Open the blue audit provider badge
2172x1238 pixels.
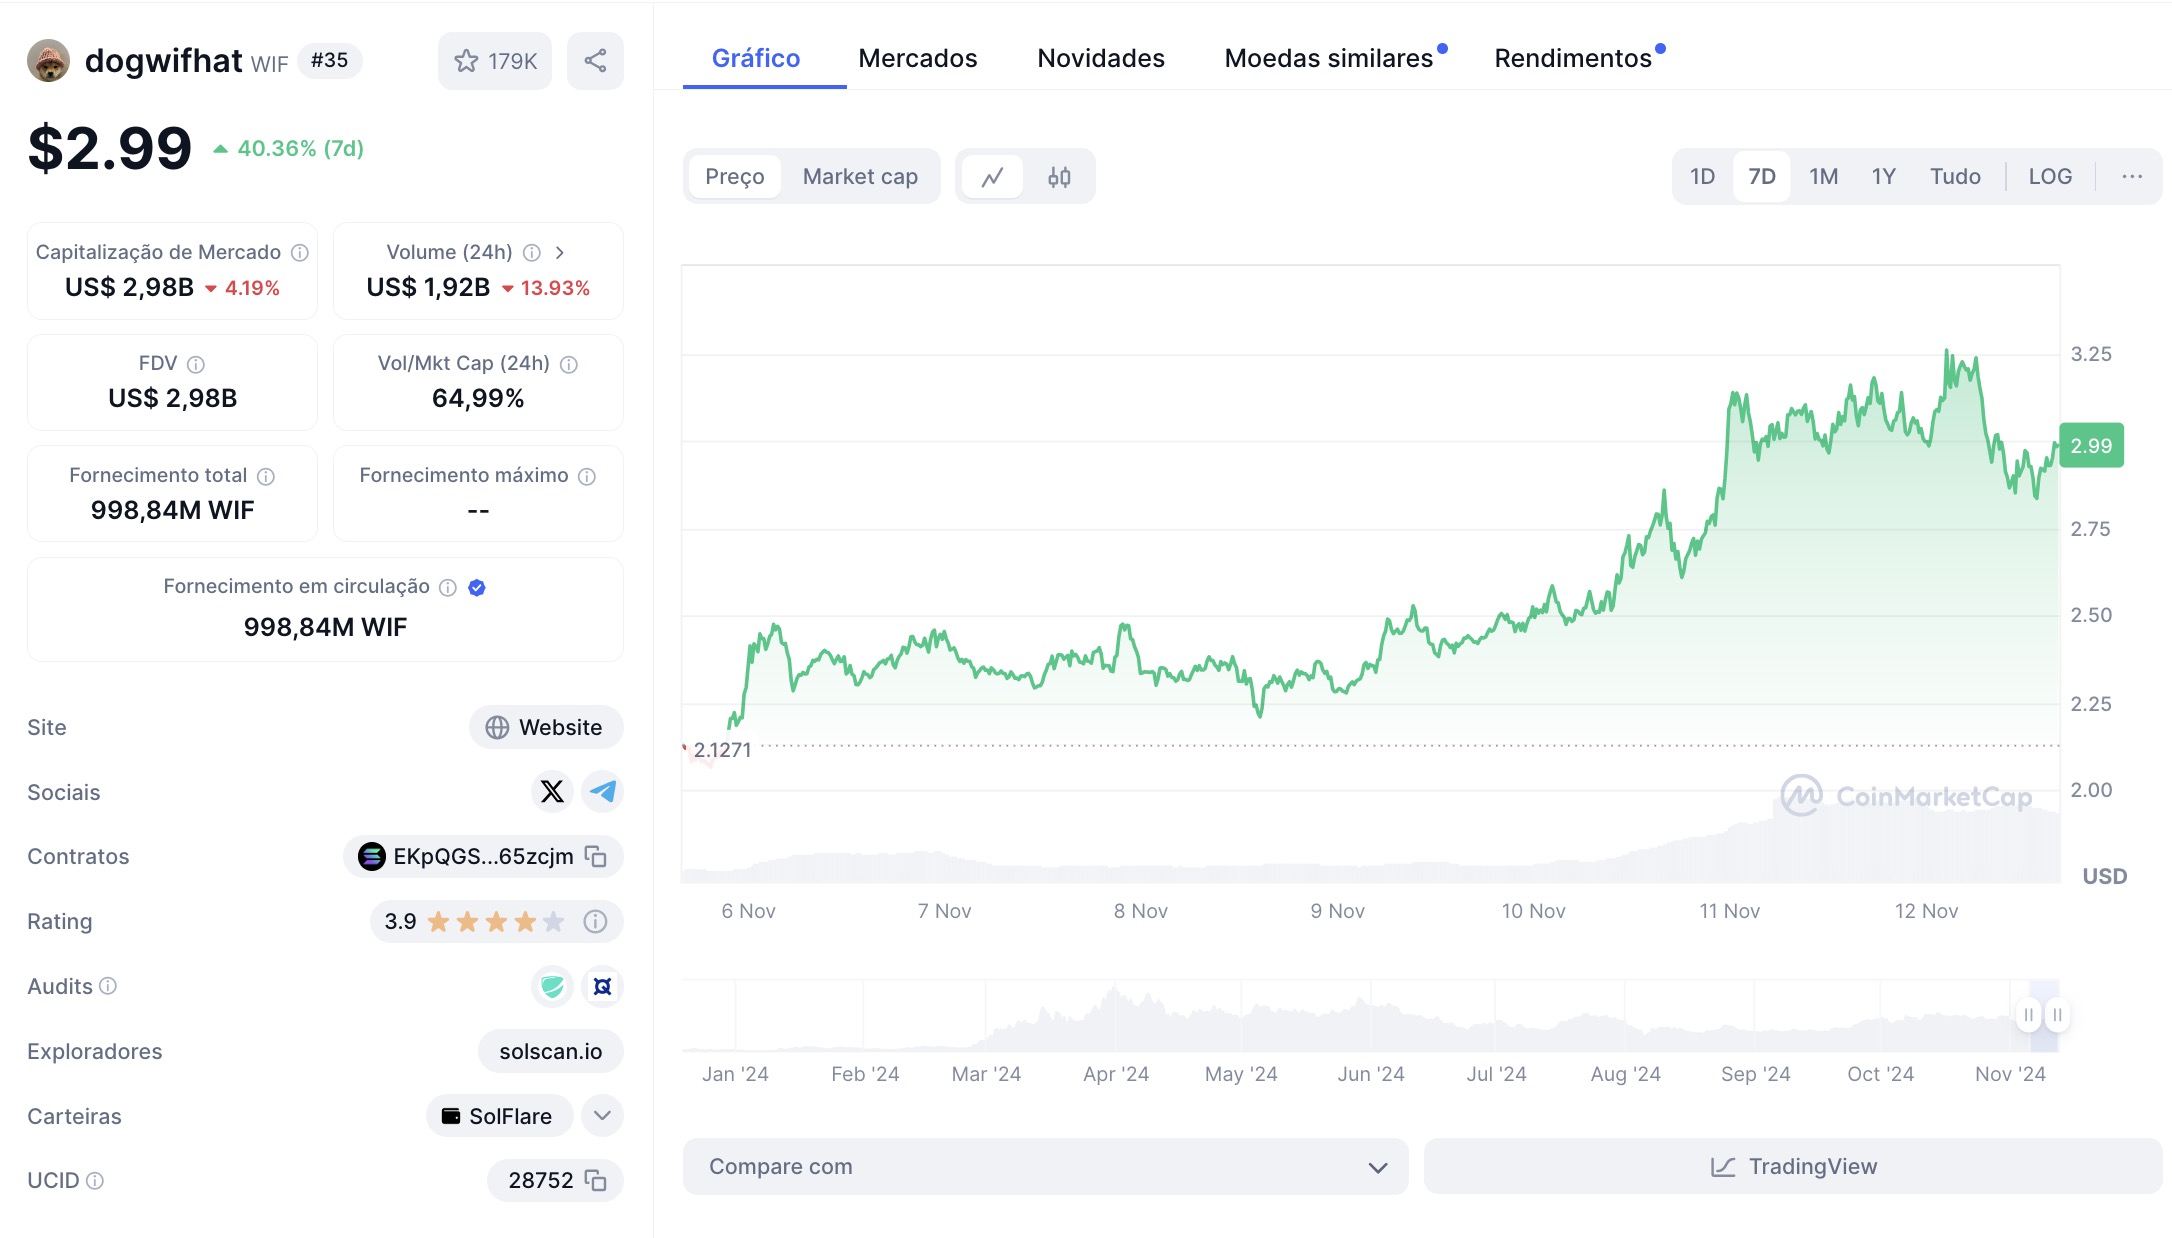(603, 986)
